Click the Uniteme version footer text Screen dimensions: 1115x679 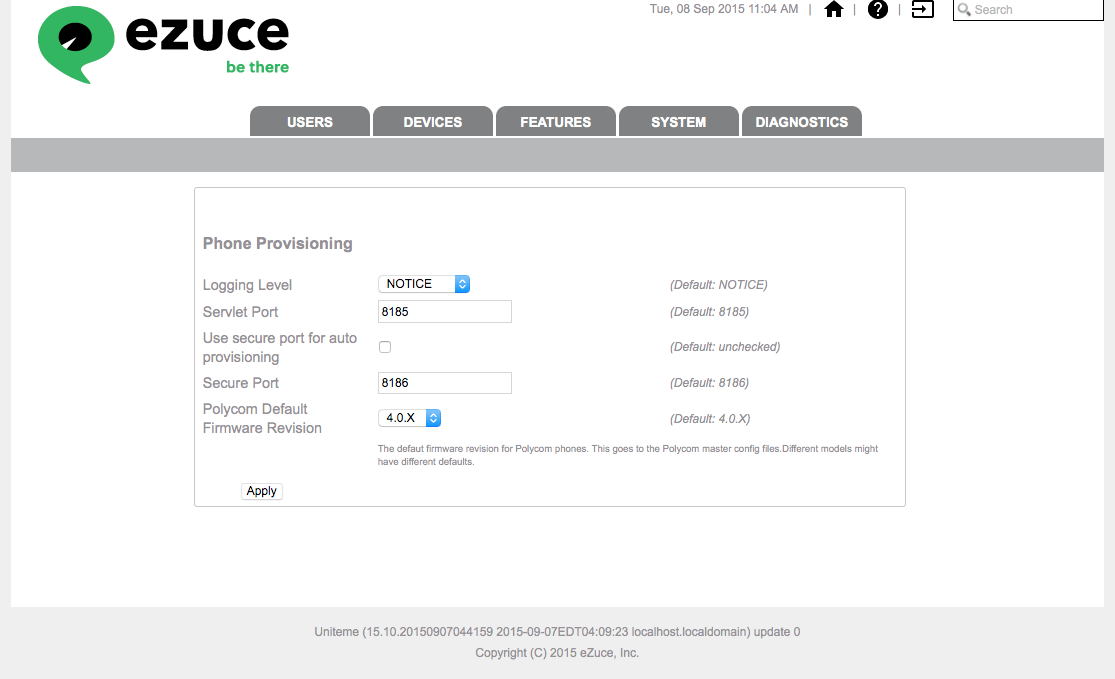557,631
